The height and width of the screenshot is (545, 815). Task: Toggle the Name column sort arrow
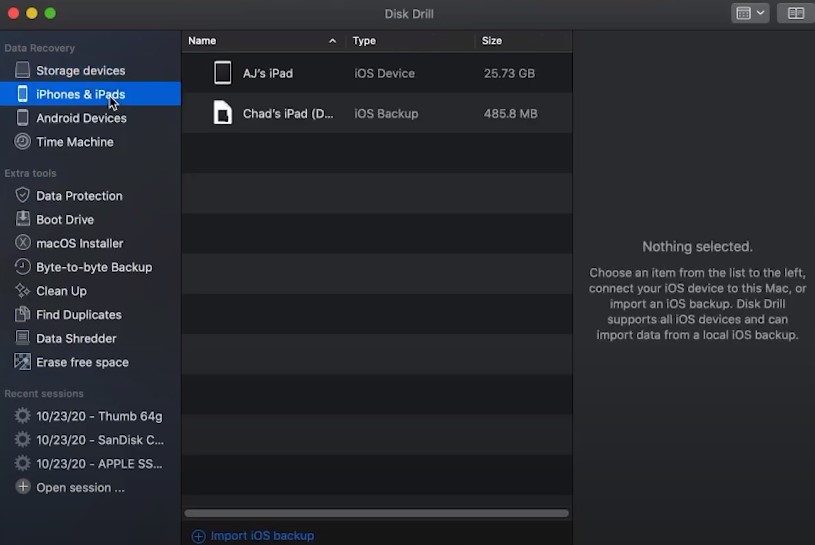click(x=333, y=41)
